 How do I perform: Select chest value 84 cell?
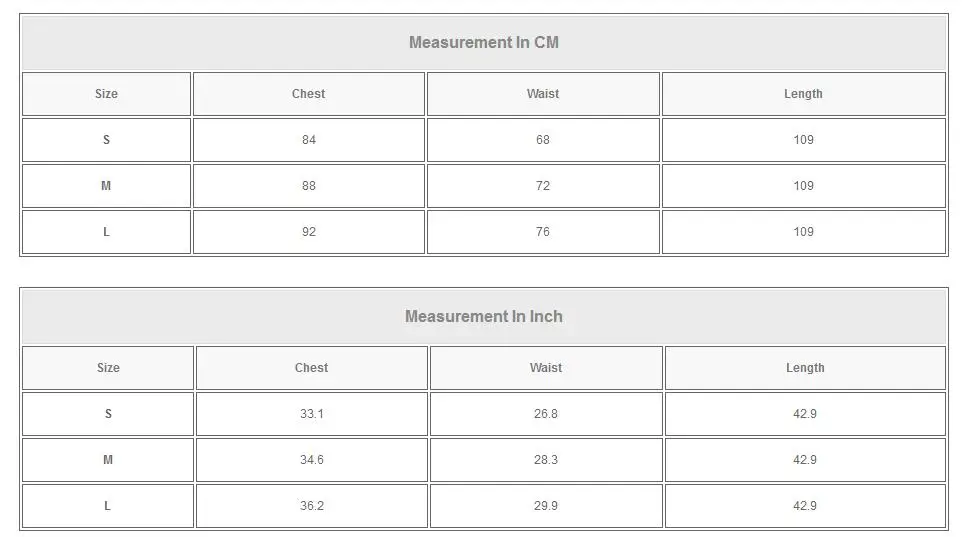(308, 140)
